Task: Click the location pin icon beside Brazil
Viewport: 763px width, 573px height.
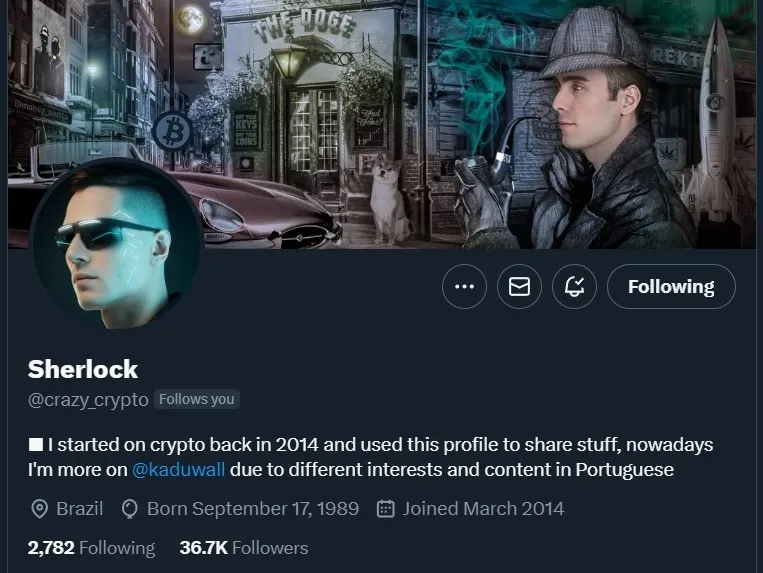Action: [x=39, y=509]
